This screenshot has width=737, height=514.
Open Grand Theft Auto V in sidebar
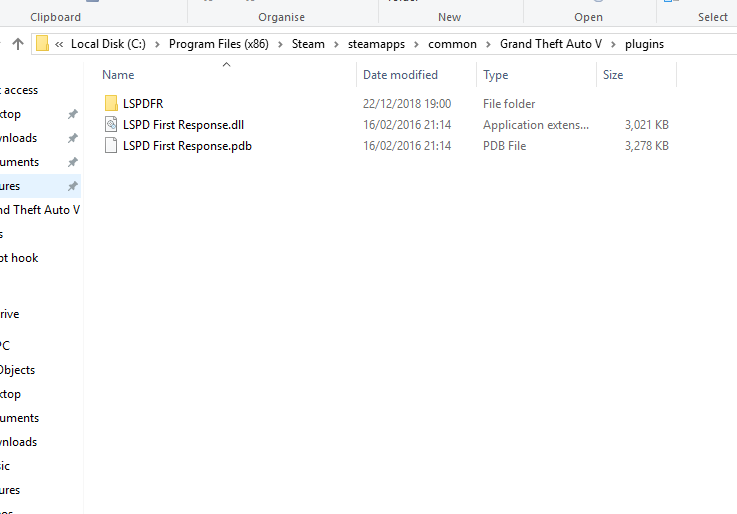click(40, 210)
